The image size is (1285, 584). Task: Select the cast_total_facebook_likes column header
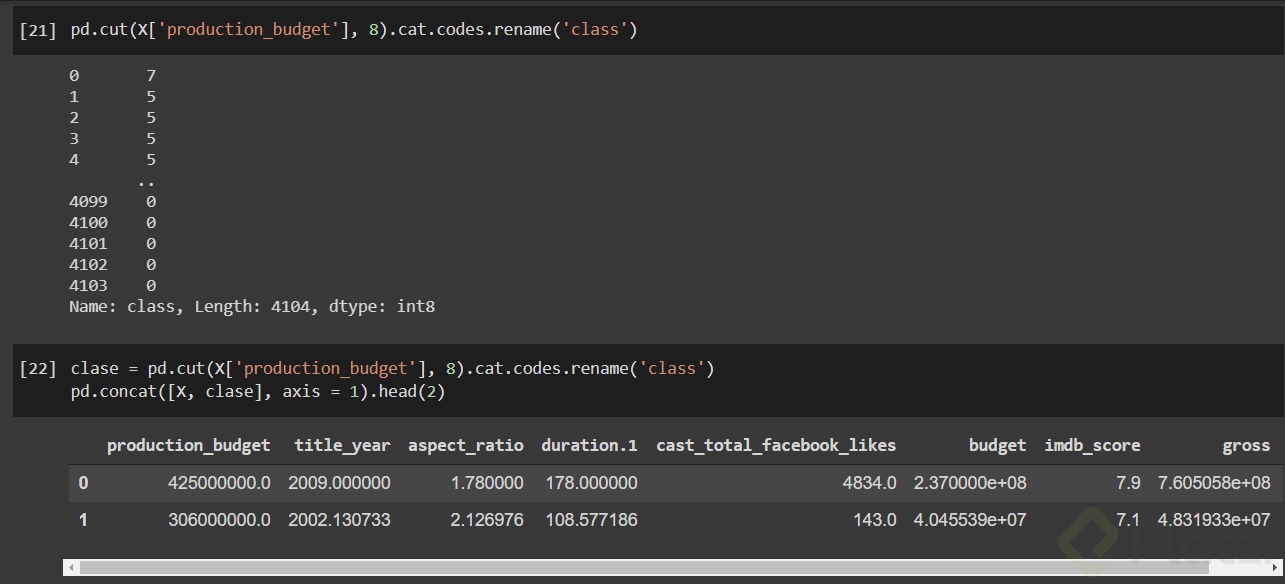point(776,446)
